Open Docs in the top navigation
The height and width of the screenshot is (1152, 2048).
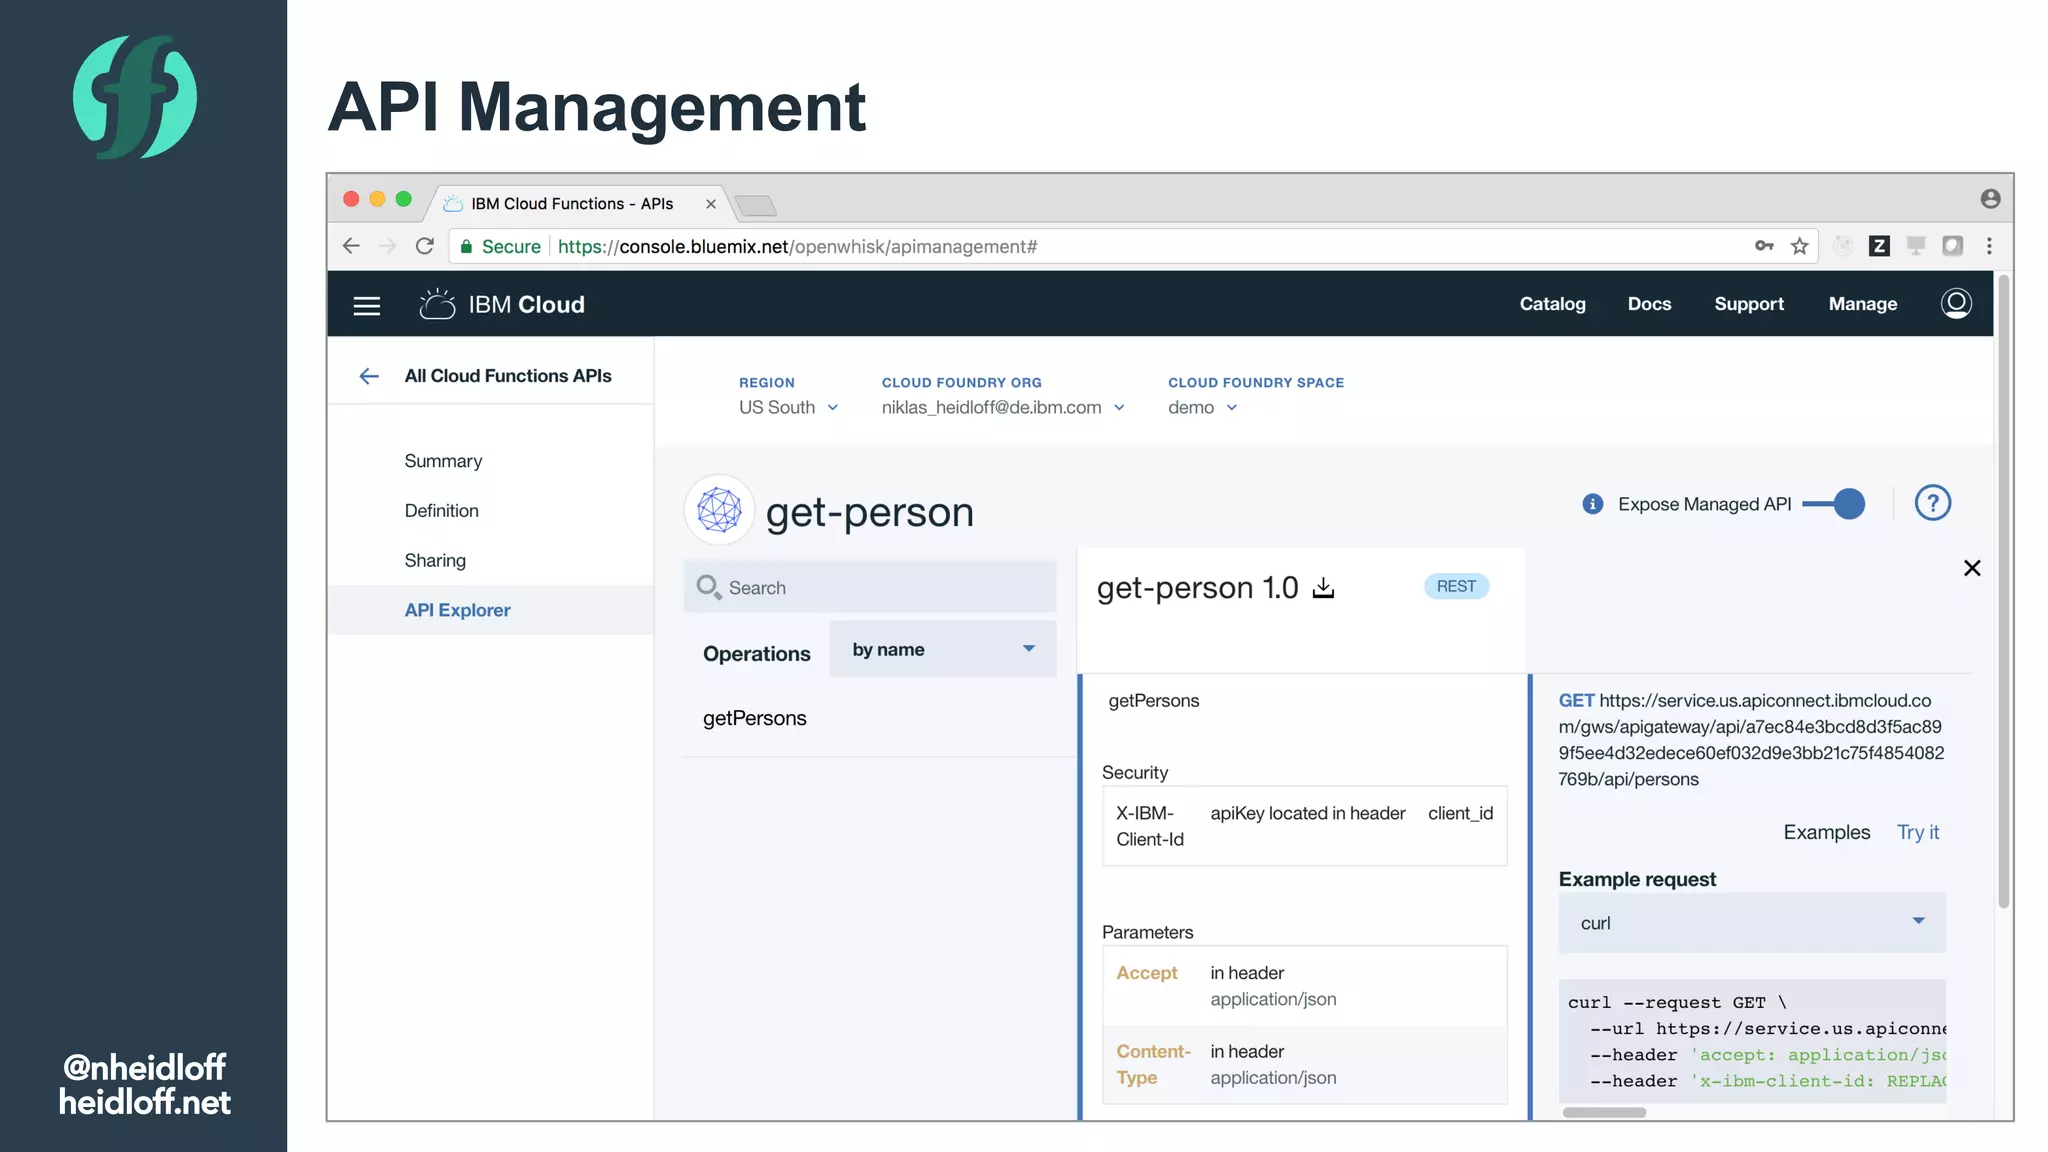(1649, 304)
